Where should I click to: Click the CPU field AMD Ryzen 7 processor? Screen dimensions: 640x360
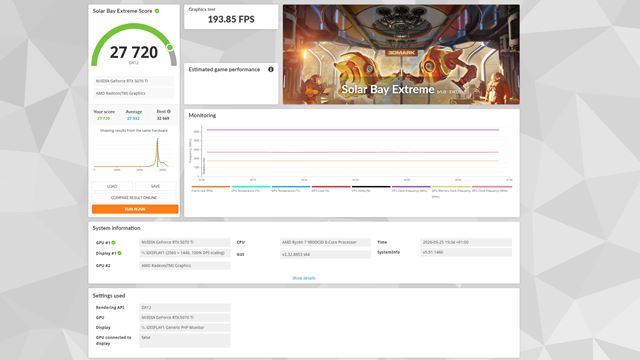(325, 242)
